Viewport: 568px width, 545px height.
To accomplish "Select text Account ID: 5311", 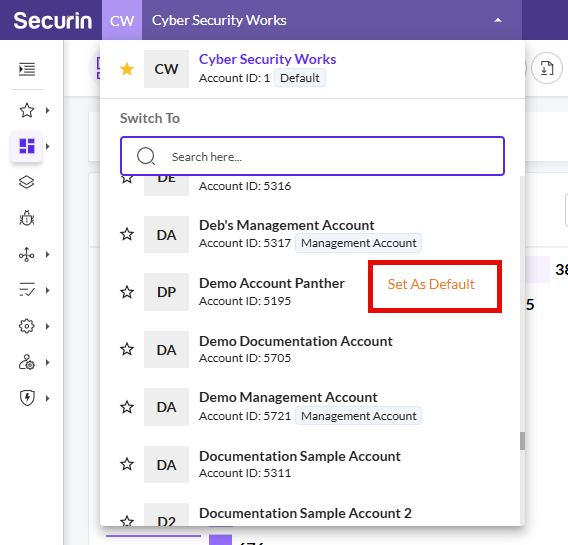I will tap(245, 473).
